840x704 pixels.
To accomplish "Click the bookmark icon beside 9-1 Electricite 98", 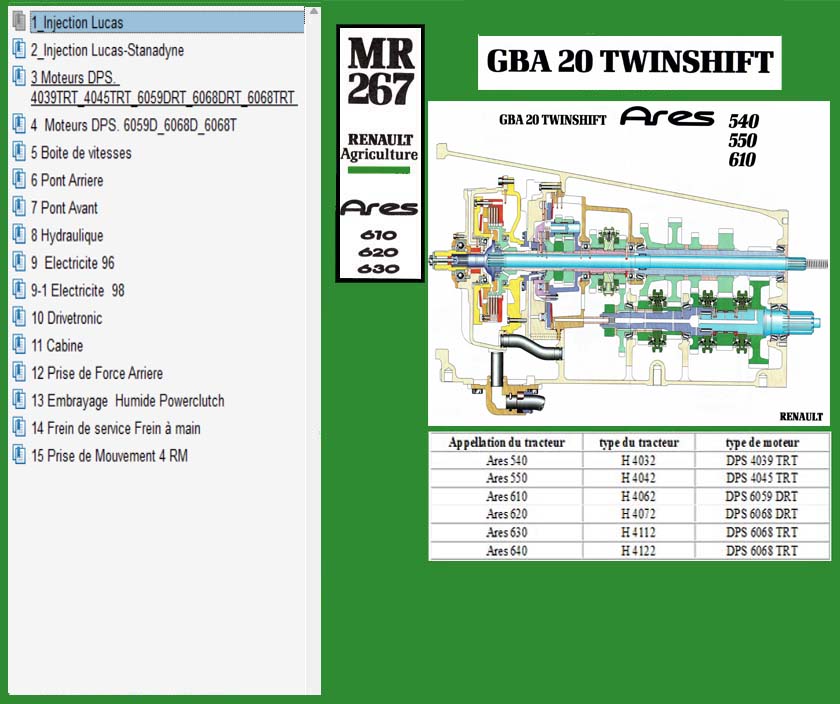I will pos(19,290).
